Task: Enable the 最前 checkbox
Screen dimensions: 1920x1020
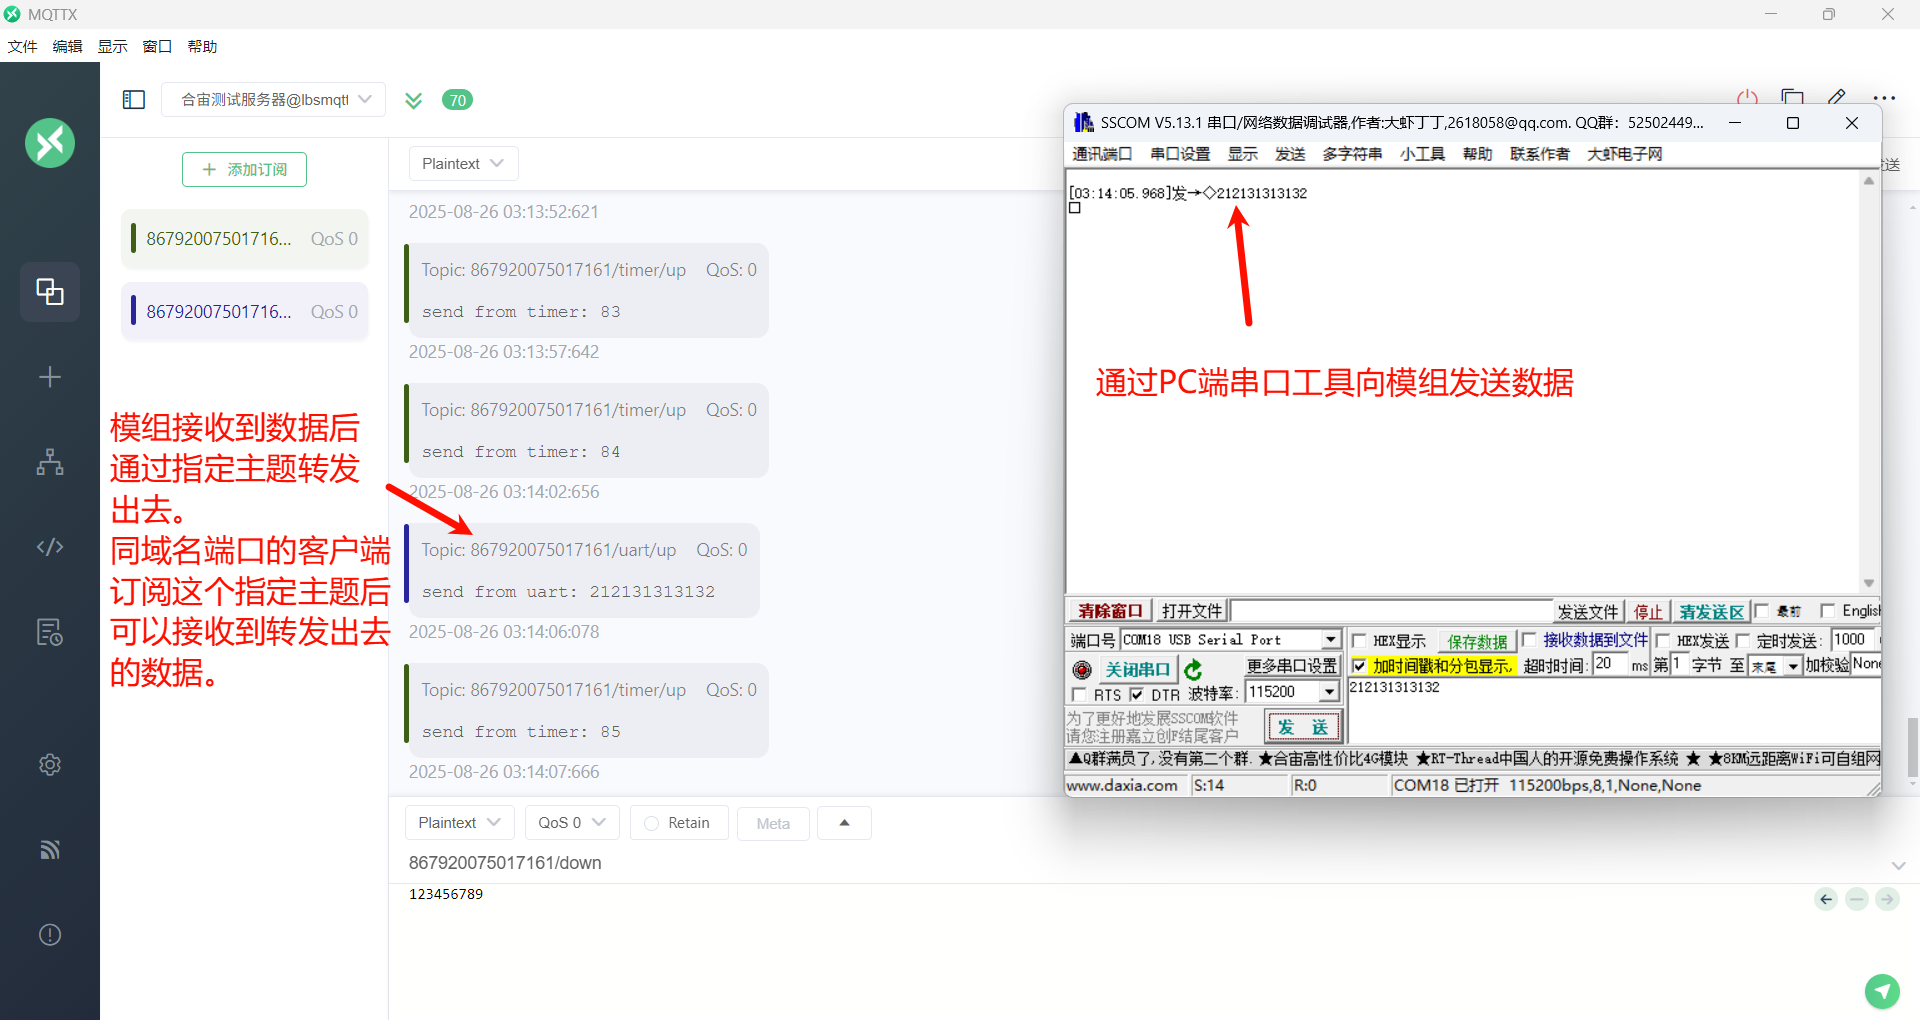Action: pos(1762,611)
